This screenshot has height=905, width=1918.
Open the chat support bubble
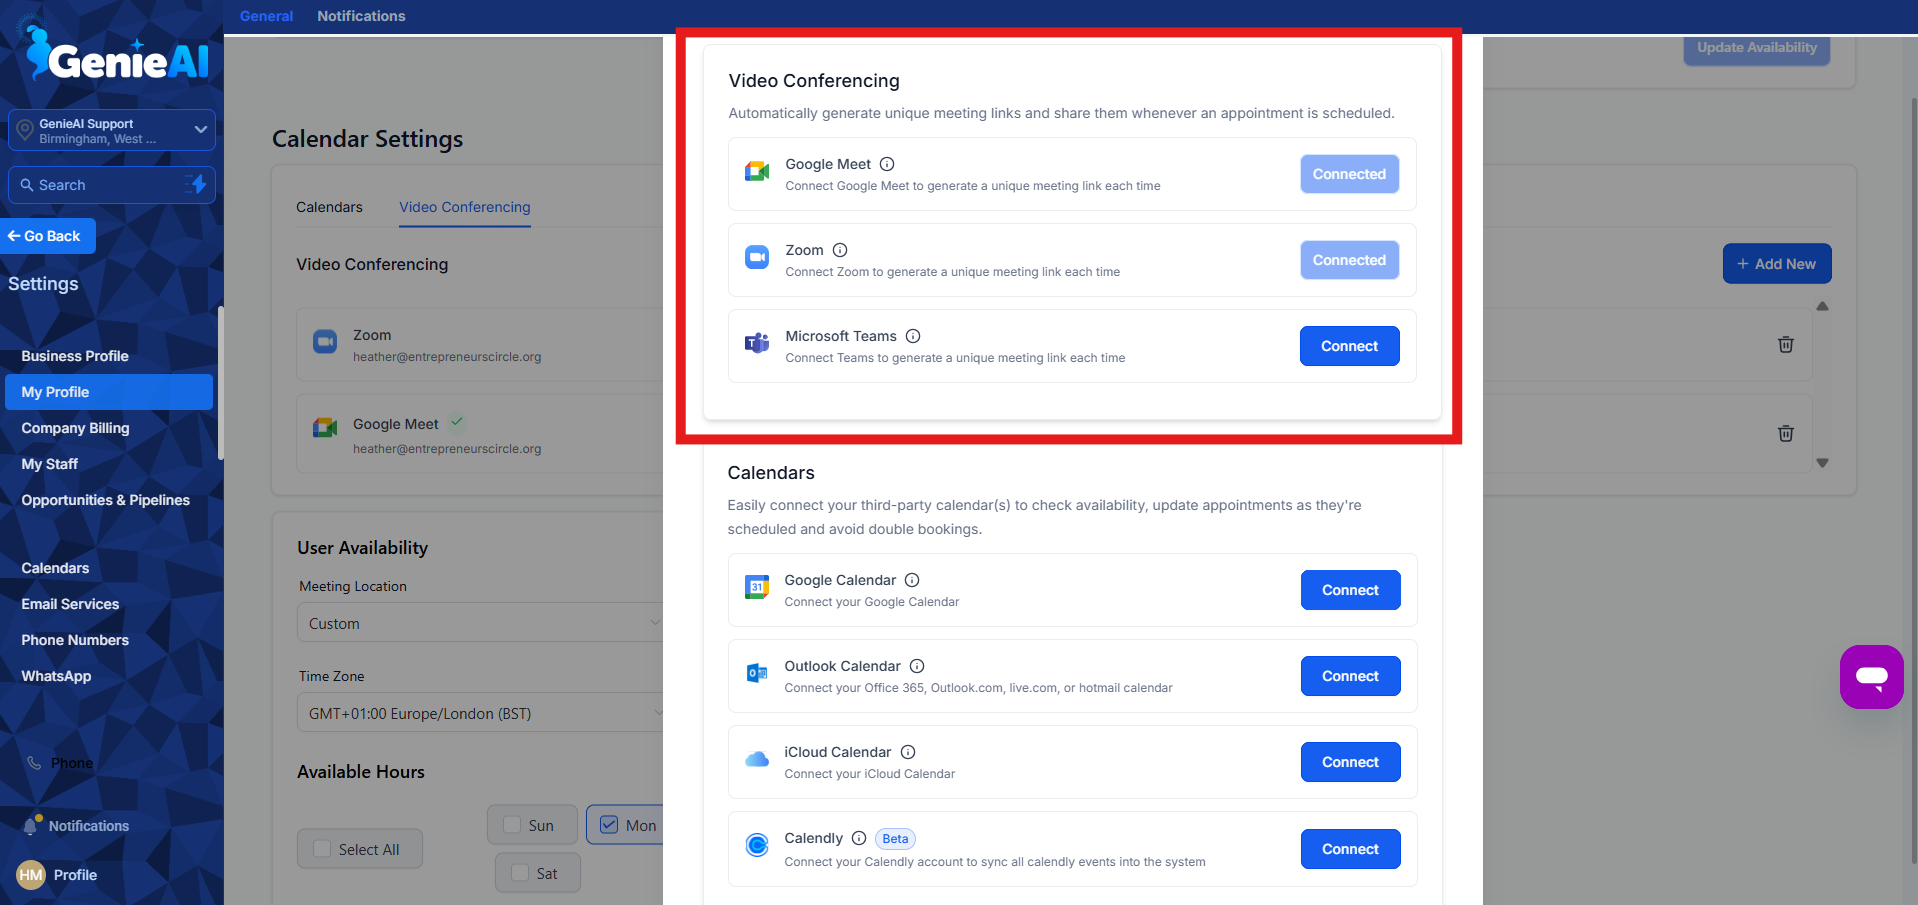tap(1871, 677)
